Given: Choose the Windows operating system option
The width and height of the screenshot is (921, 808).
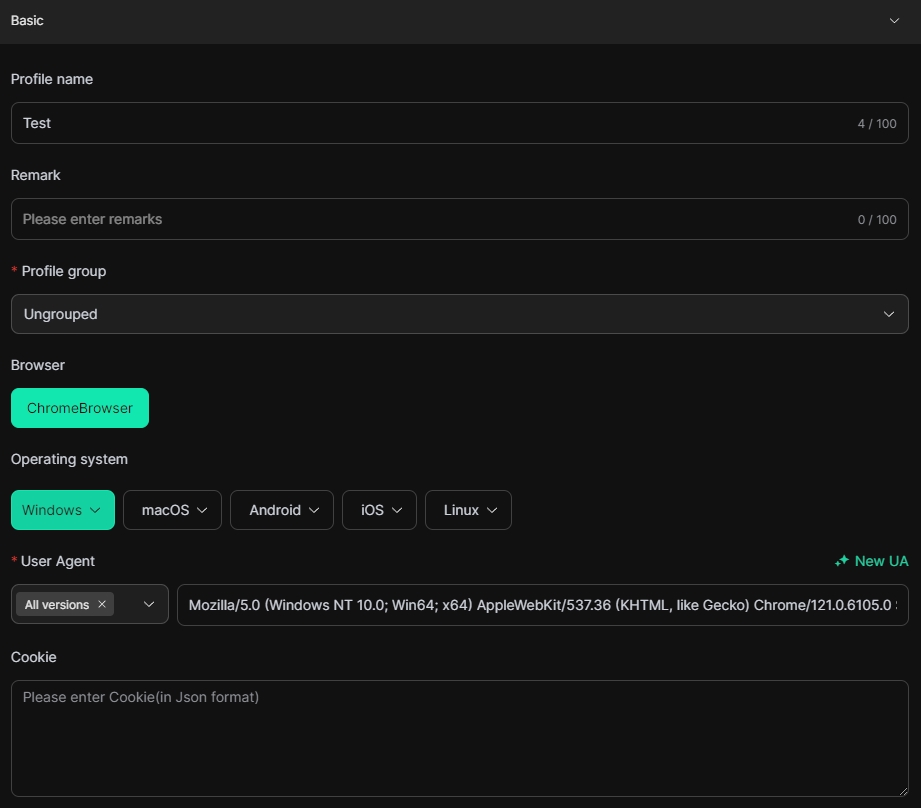Looking at the screenshot, I should (63, 510).
